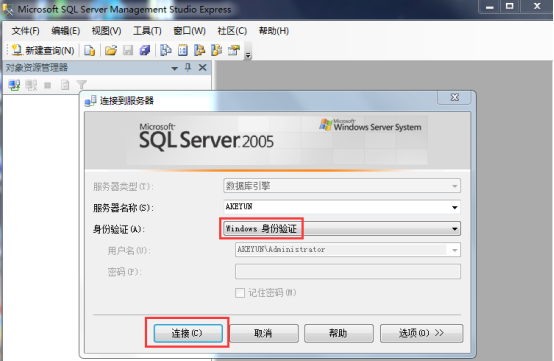The image size is (554, 361).
Task: Toggle the 记住密码 checkbox
Action: point(240,293)
